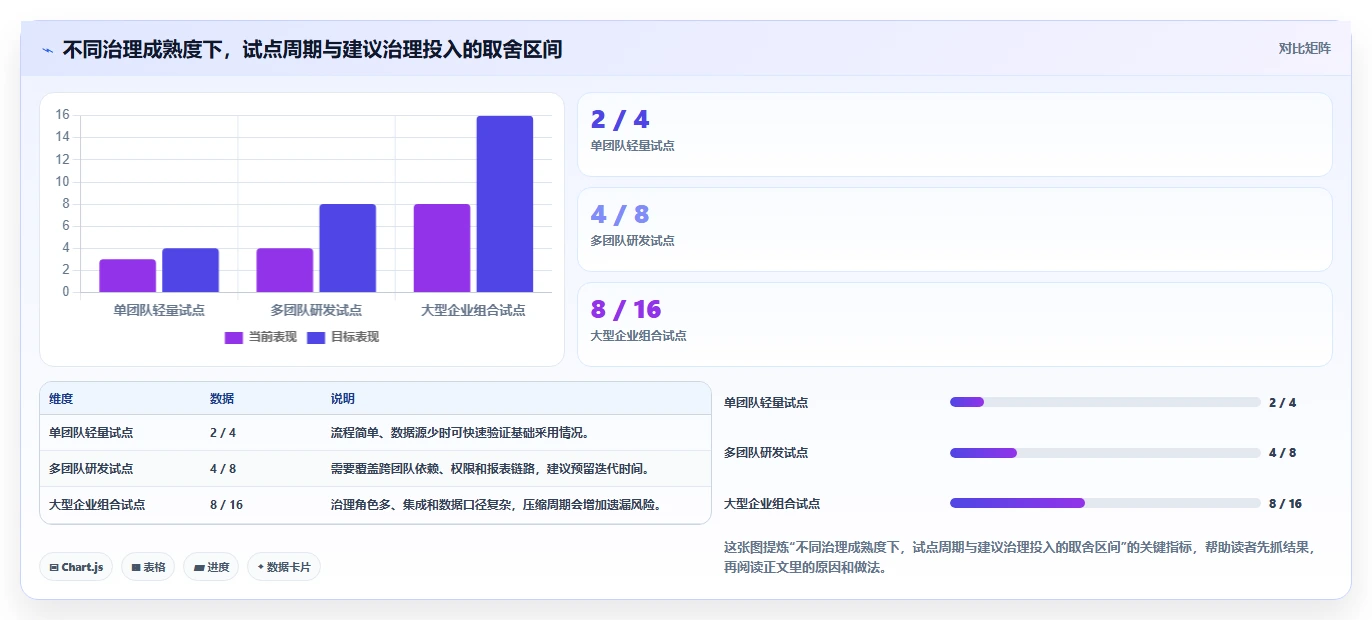Click the 大型企业组合试点 label in progress list
This screenshot has height=620, width=1372.
(x=772, y=504)
